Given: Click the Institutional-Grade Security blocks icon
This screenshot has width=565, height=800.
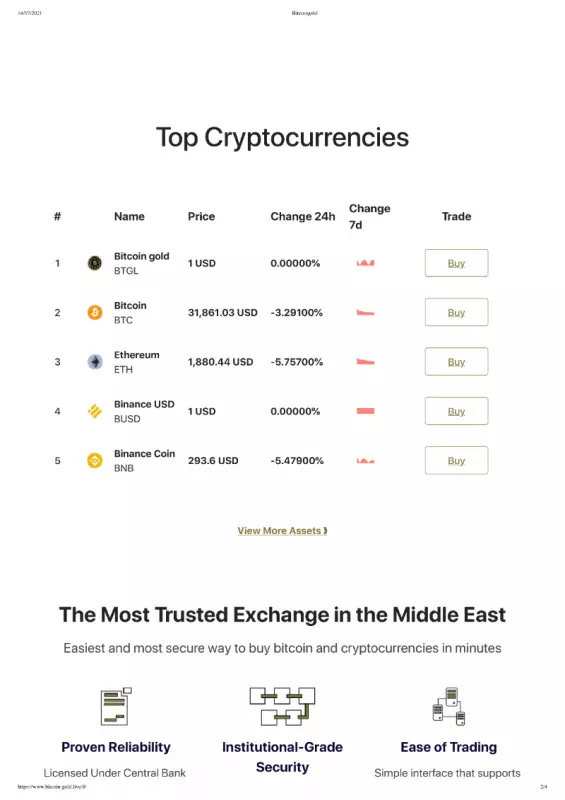Looking at the screenshot, I should (x=282, y=707).
